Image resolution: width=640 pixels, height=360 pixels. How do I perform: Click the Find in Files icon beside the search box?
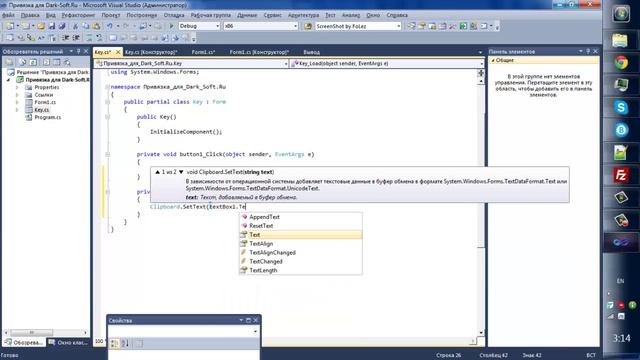point(308,26)
